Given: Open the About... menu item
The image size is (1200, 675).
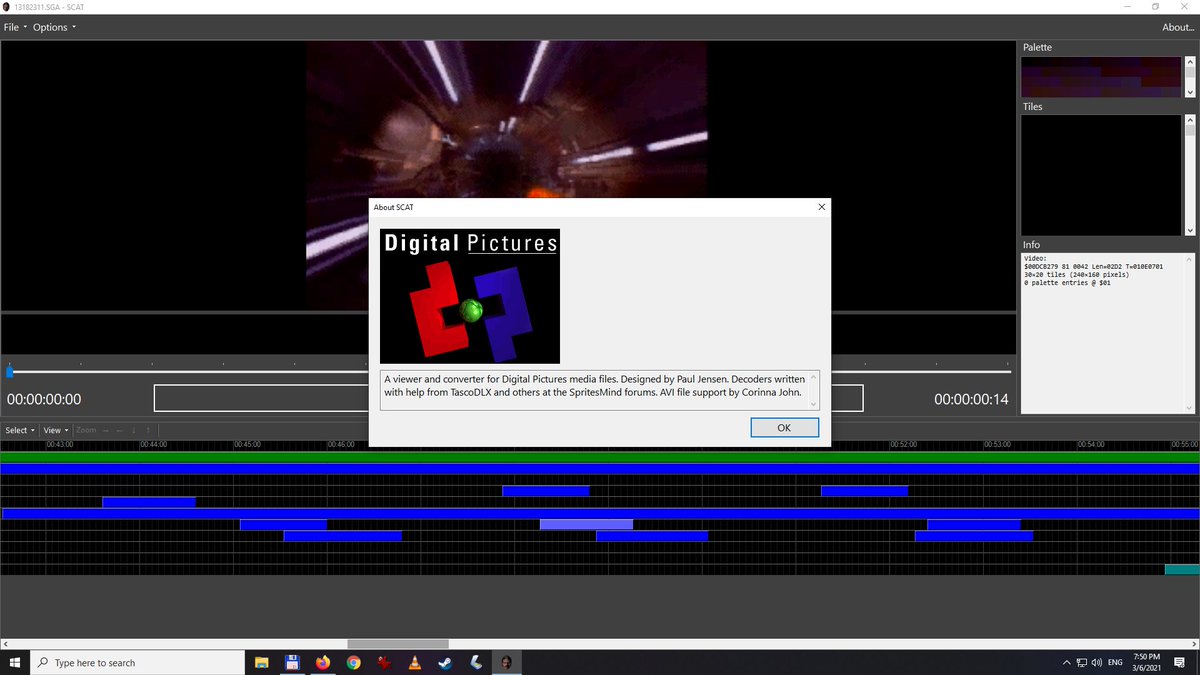Looking at the screenshot, I should point(1178,27).
